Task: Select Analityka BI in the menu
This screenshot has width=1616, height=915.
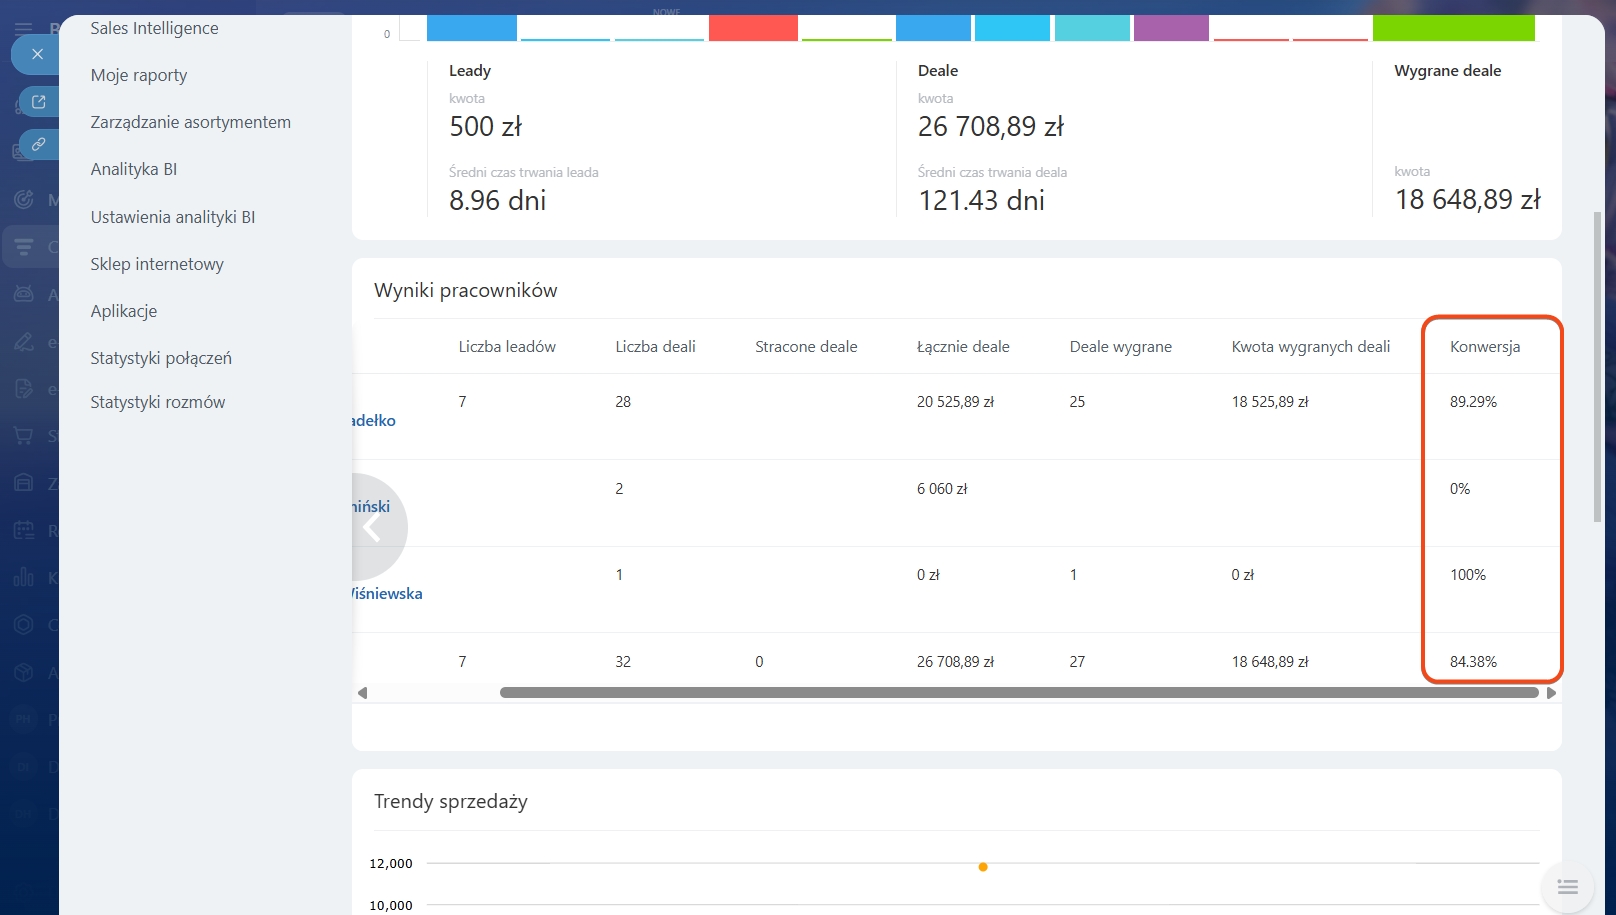Action: (134, 169)
